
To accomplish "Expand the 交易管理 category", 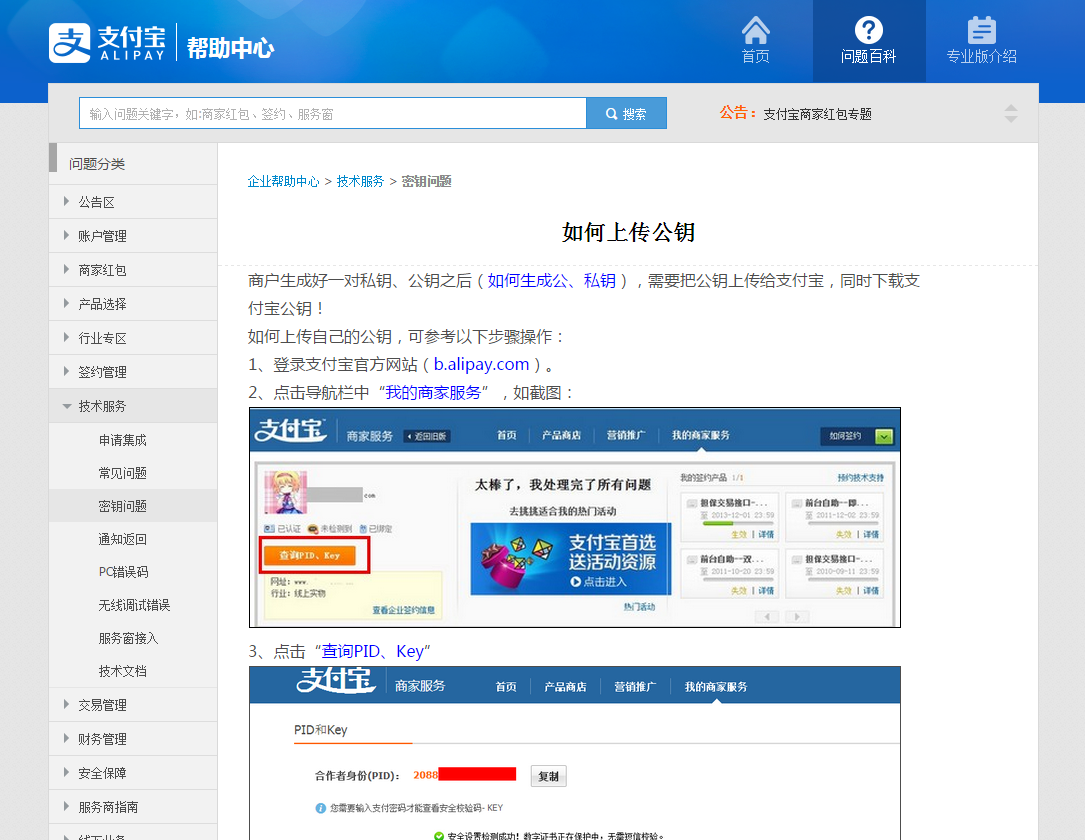I will [x=133, y=705].
